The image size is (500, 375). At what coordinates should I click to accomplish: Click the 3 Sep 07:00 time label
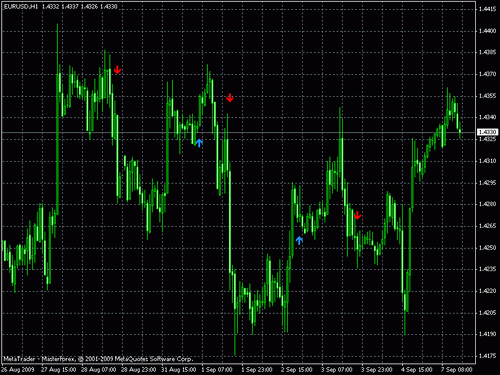click(x=337, y=369)
